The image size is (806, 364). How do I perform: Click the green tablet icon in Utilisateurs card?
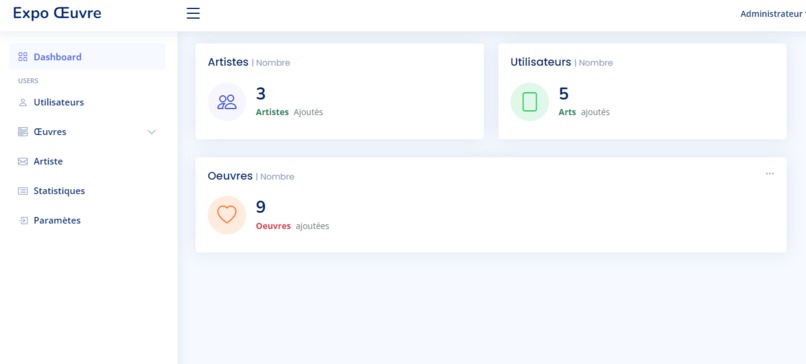point(529,102)
